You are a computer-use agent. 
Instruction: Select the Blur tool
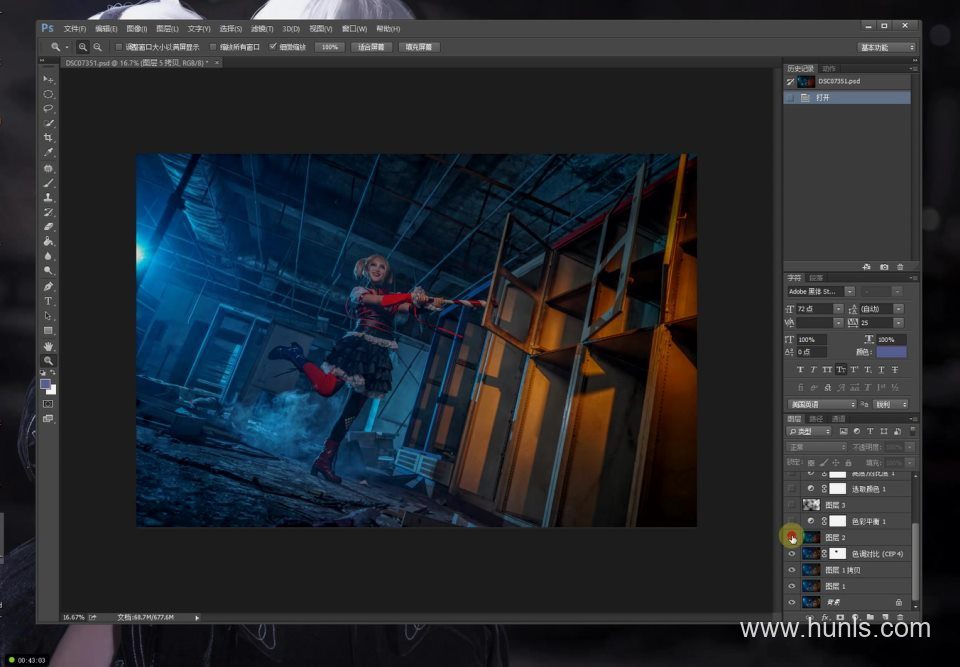48,256
